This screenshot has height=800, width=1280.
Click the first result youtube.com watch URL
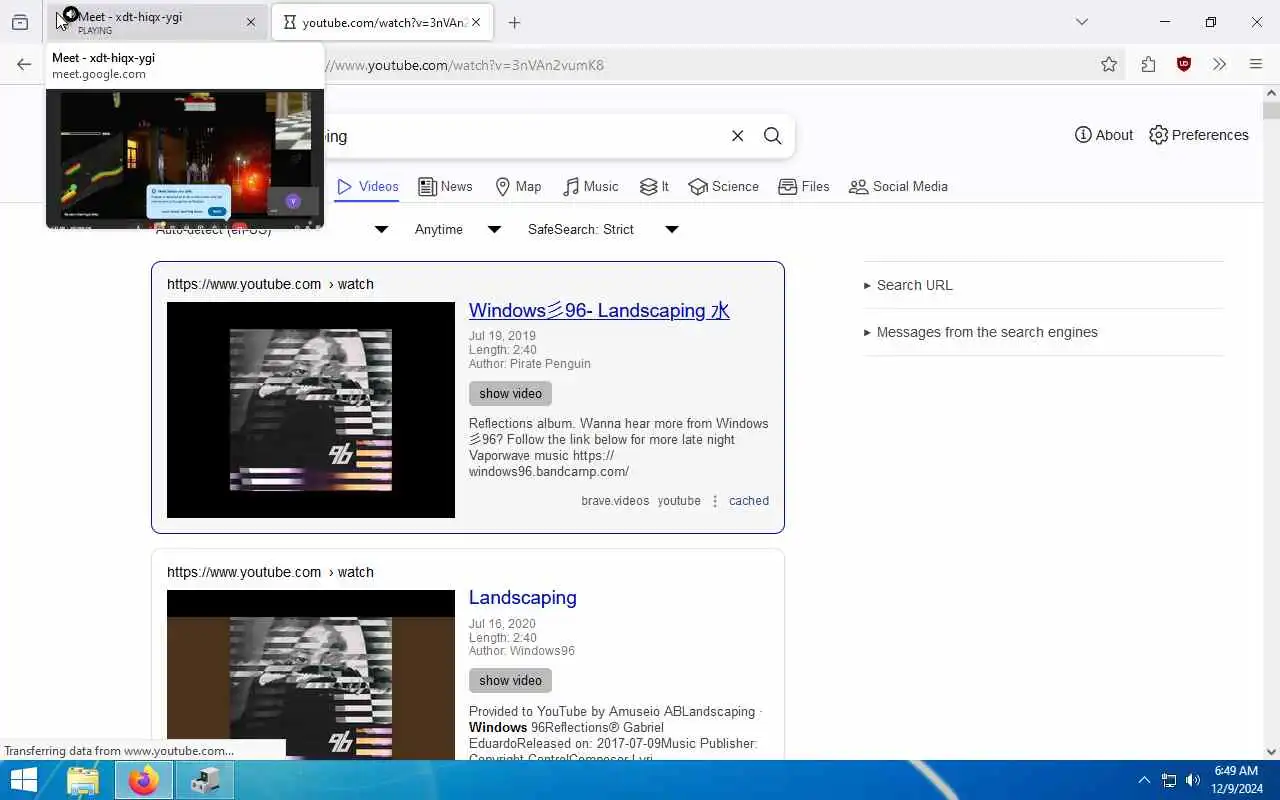(x=270, y=284)
